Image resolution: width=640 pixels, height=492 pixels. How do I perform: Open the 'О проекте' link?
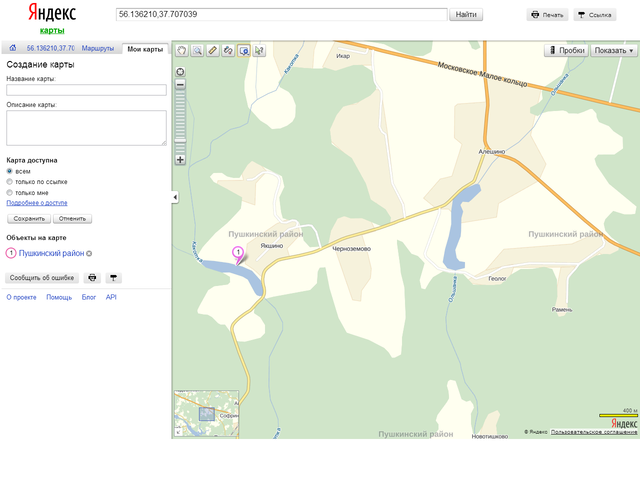coord(21,297)
